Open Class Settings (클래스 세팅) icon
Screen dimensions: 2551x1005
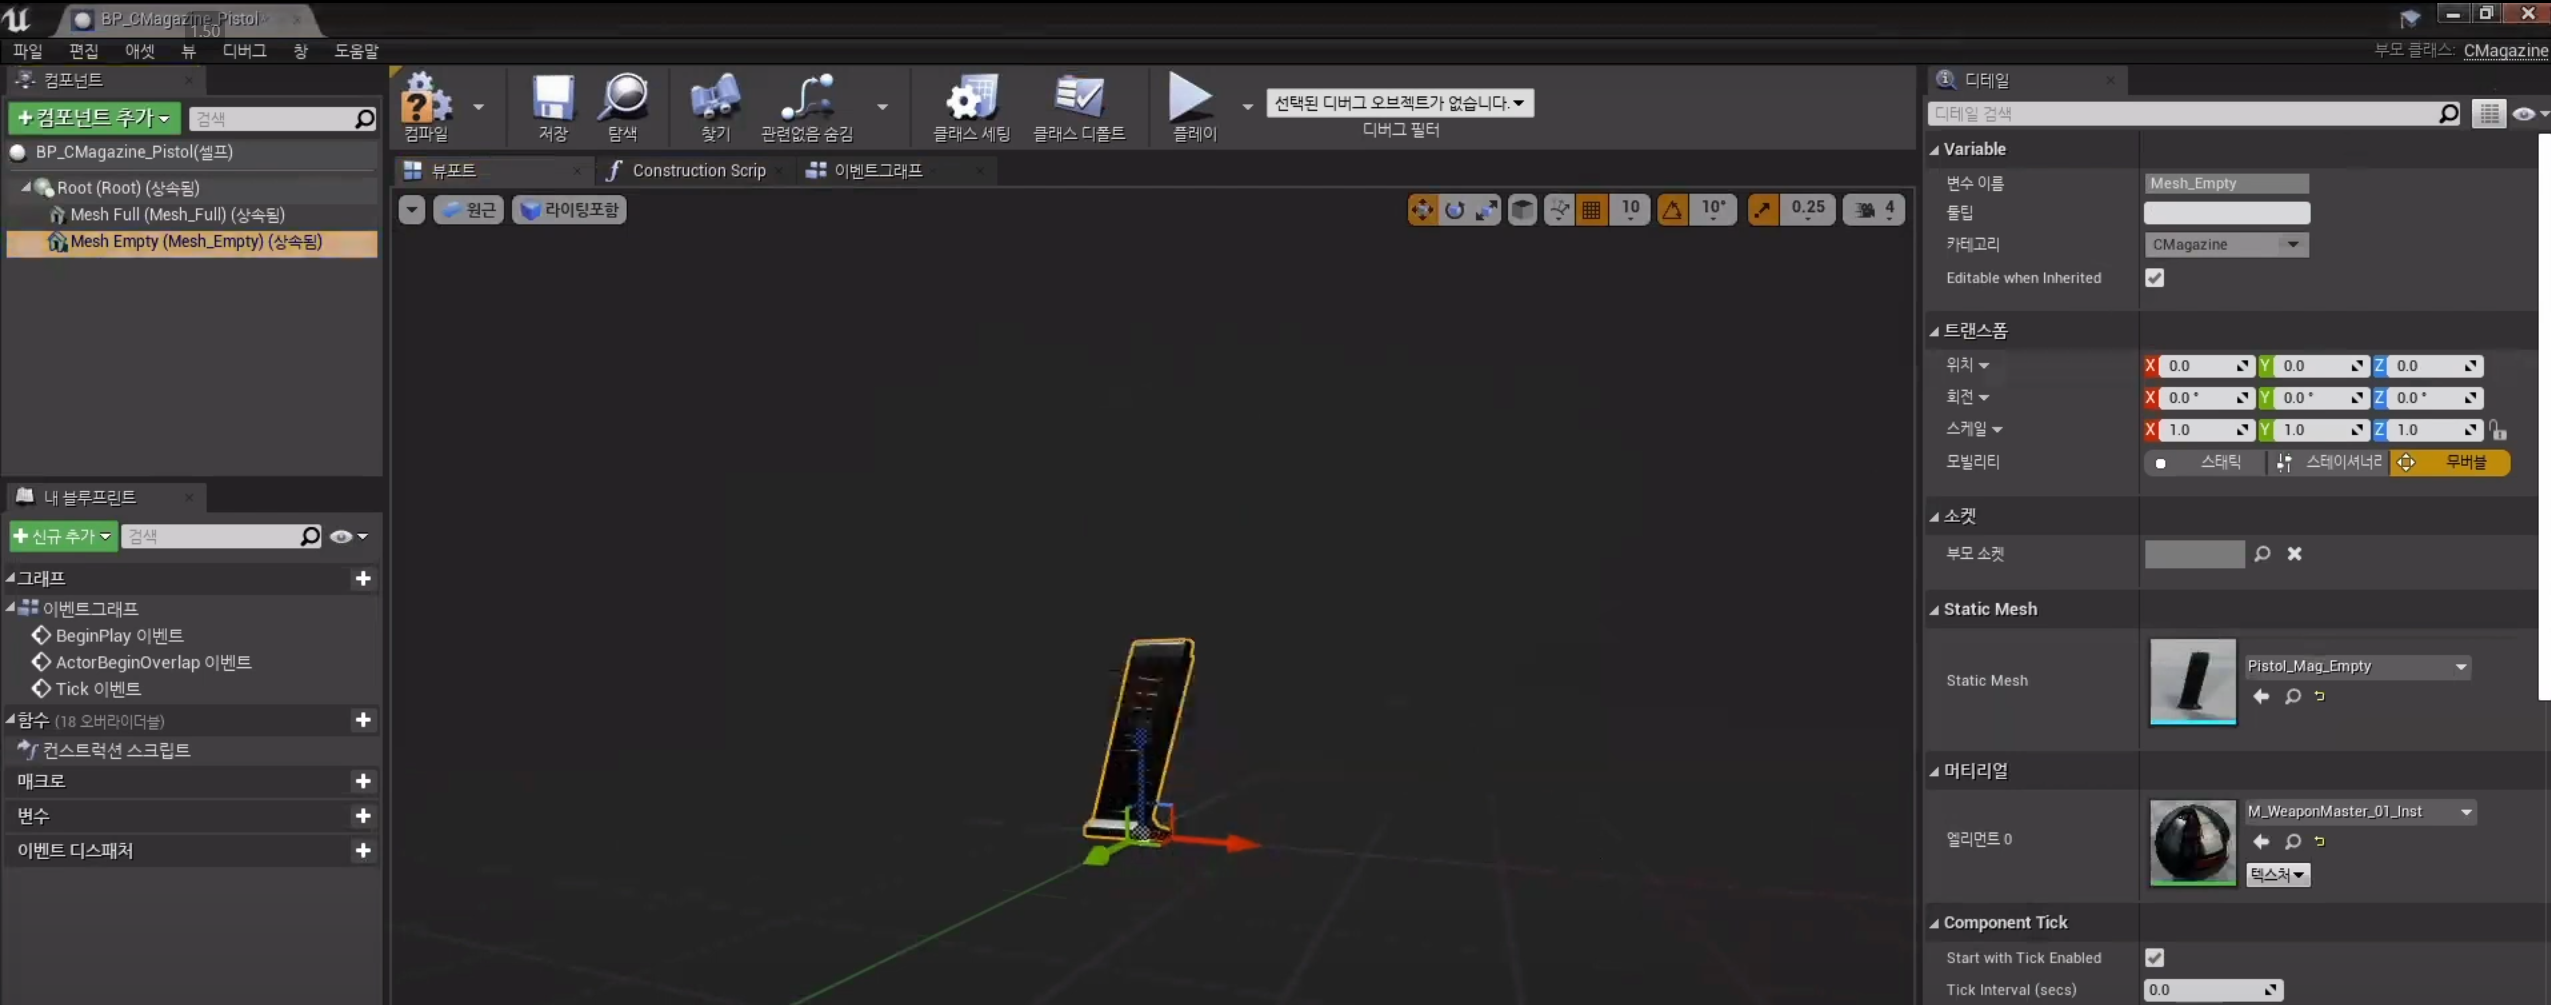pyautogui.click(x=971, y=106)
